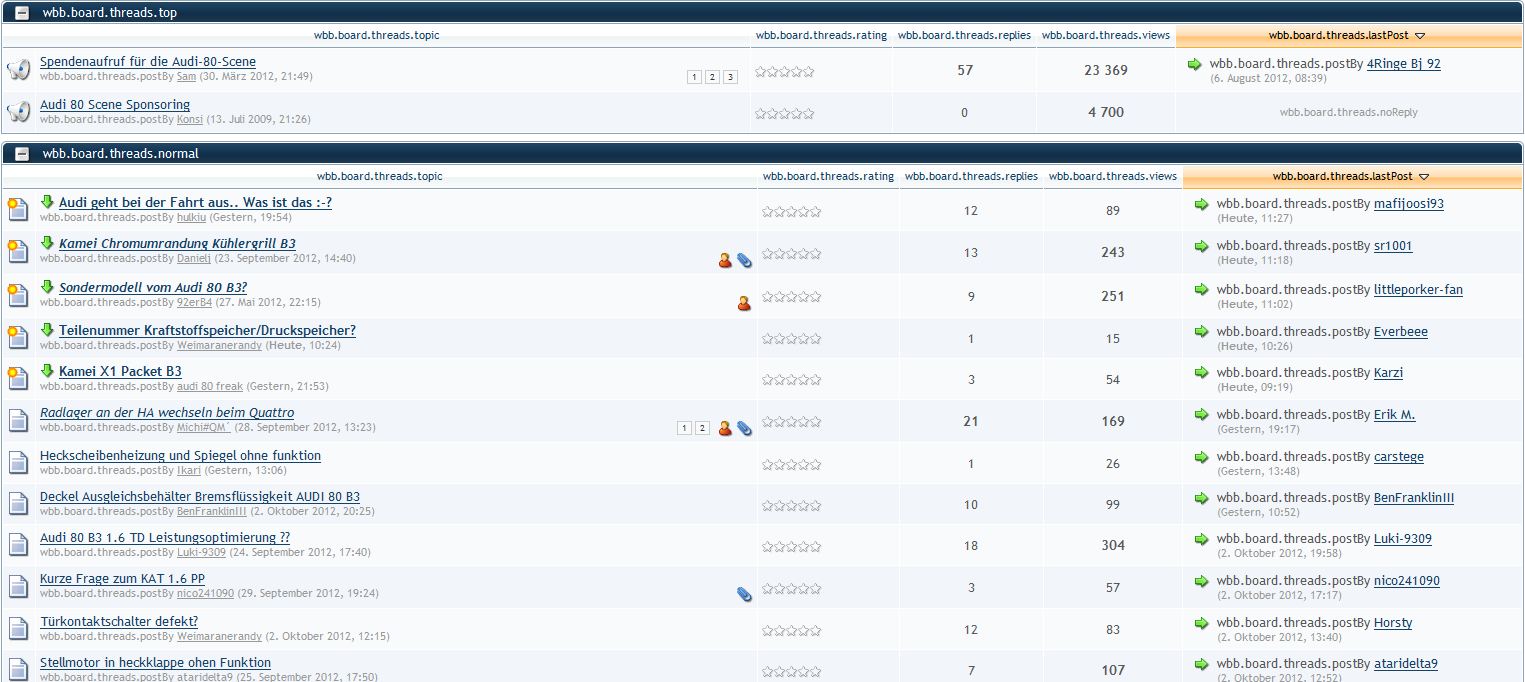The image size is (1525, 682).
Task: Go to last post by mafijoosi93 arrow icon
Action: (x=1201, y=204)
